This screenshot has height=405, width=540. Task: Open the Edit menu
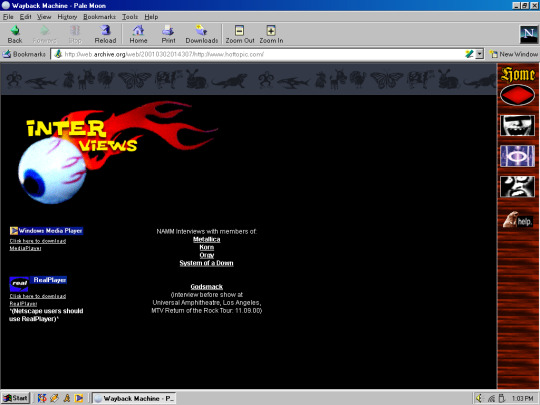(x=25, y=17)
